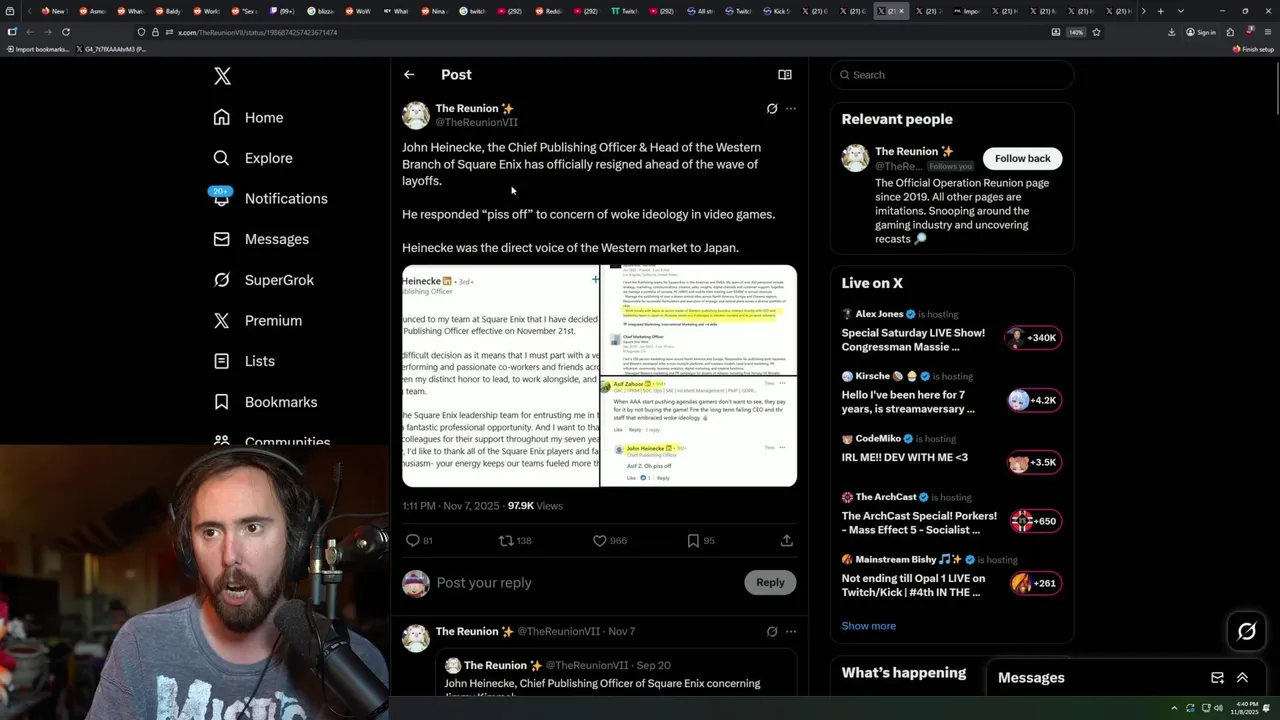Click the 1:11 PM · Nov 7, 2025 timestamp
Screen dimensions: 1280x720
[450, 506]
